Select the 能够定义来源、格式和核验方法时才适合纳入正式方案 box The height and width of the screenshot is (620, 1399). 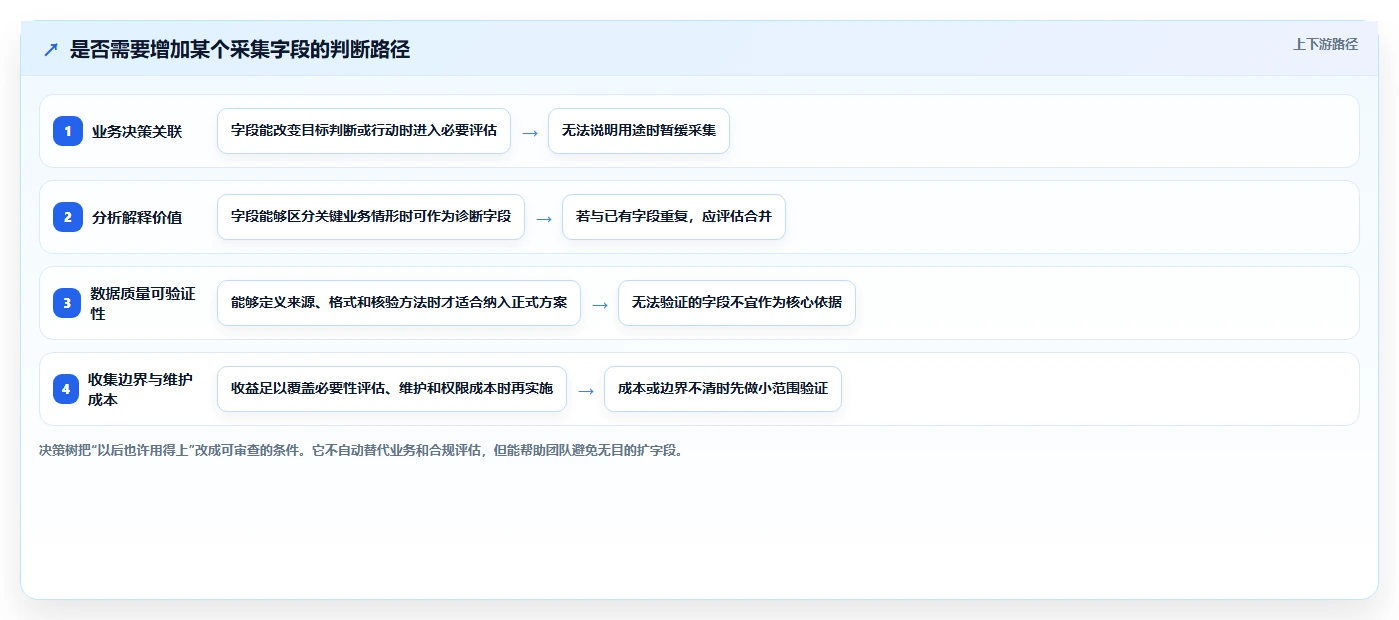point(399,303)
